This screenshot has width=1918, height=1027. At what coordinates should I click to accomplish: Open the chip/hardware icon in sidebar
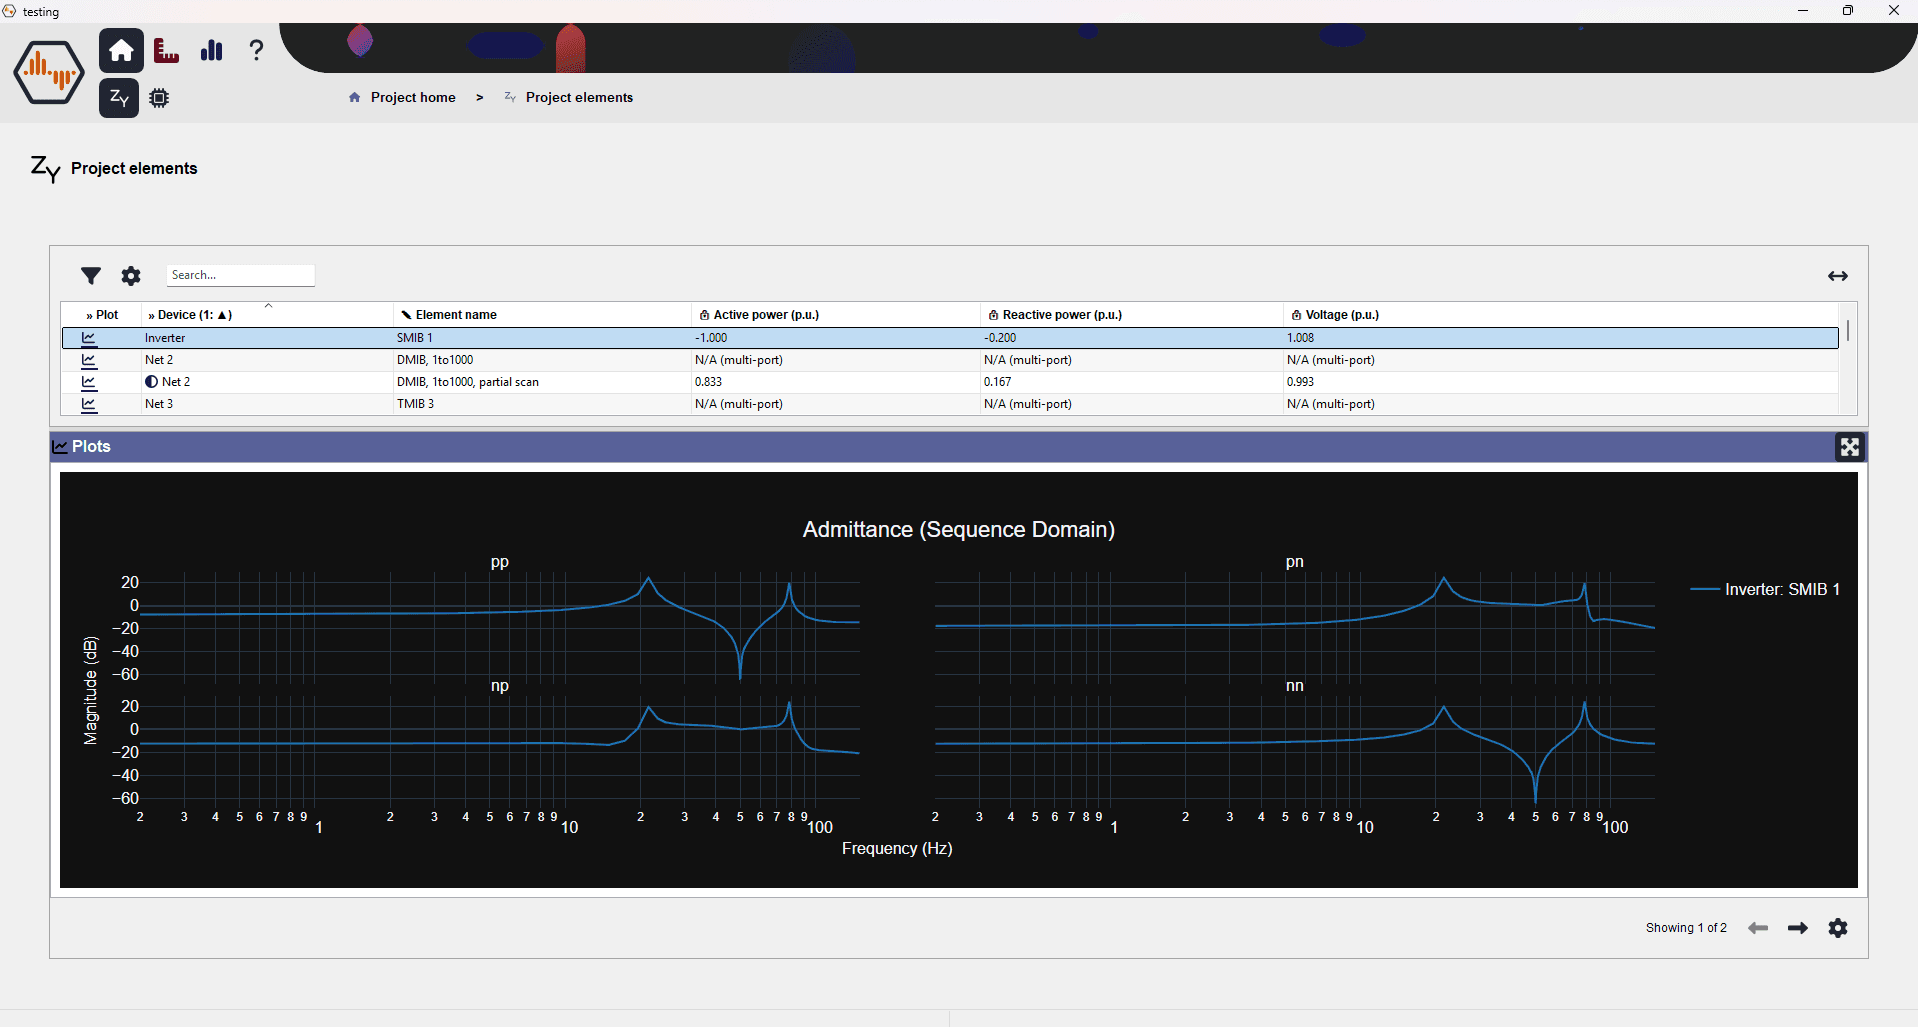pyautogui.click(x=158, y=98)
